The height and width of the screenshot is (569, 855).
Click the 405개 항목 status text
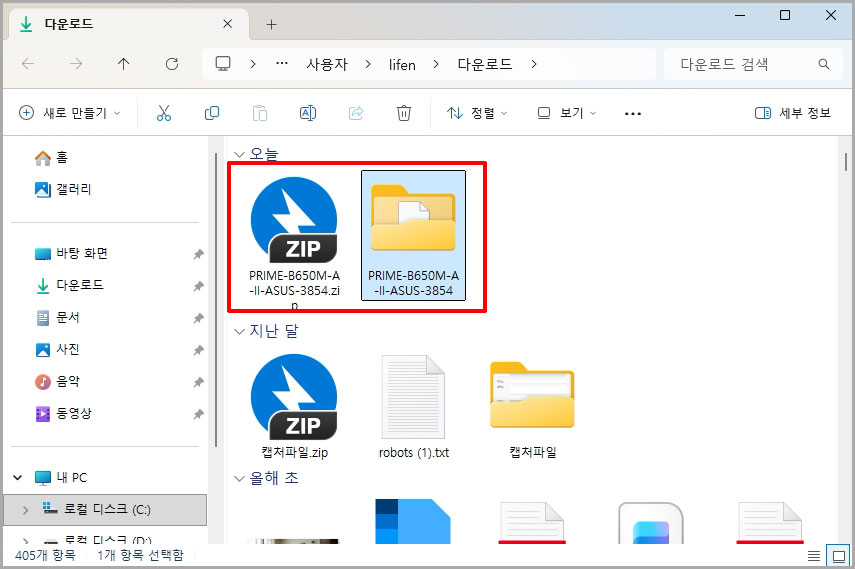[45, 555]
